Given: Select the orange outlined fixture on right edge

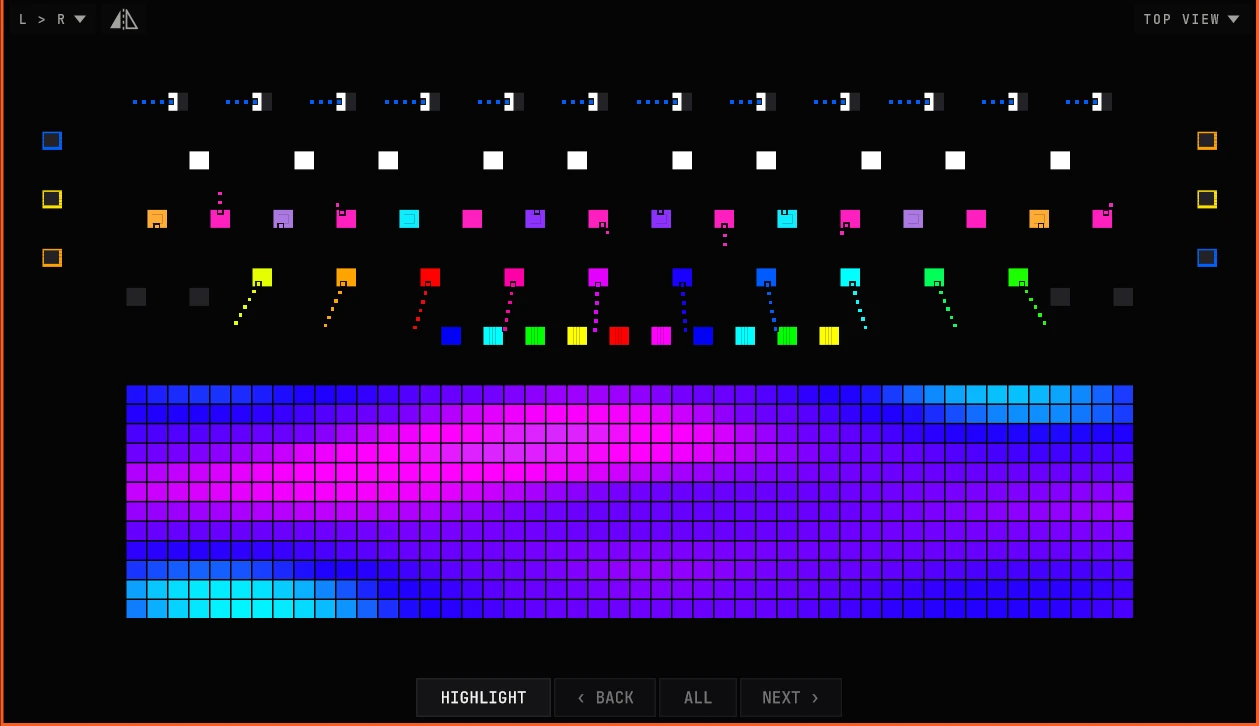Looking at the screenshot, I should 1207,141.
